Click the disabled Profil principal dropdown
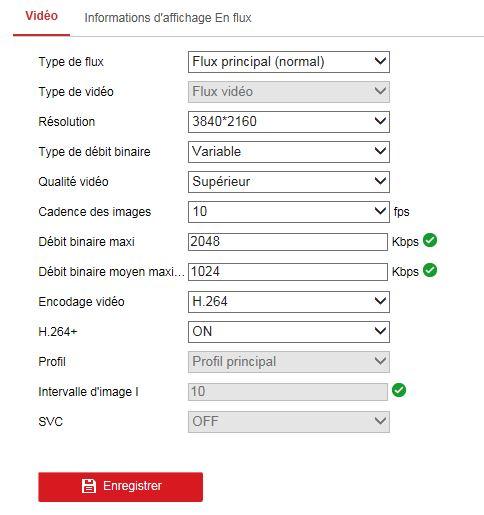Screen dimensions: 484x515 coord(289,362)
